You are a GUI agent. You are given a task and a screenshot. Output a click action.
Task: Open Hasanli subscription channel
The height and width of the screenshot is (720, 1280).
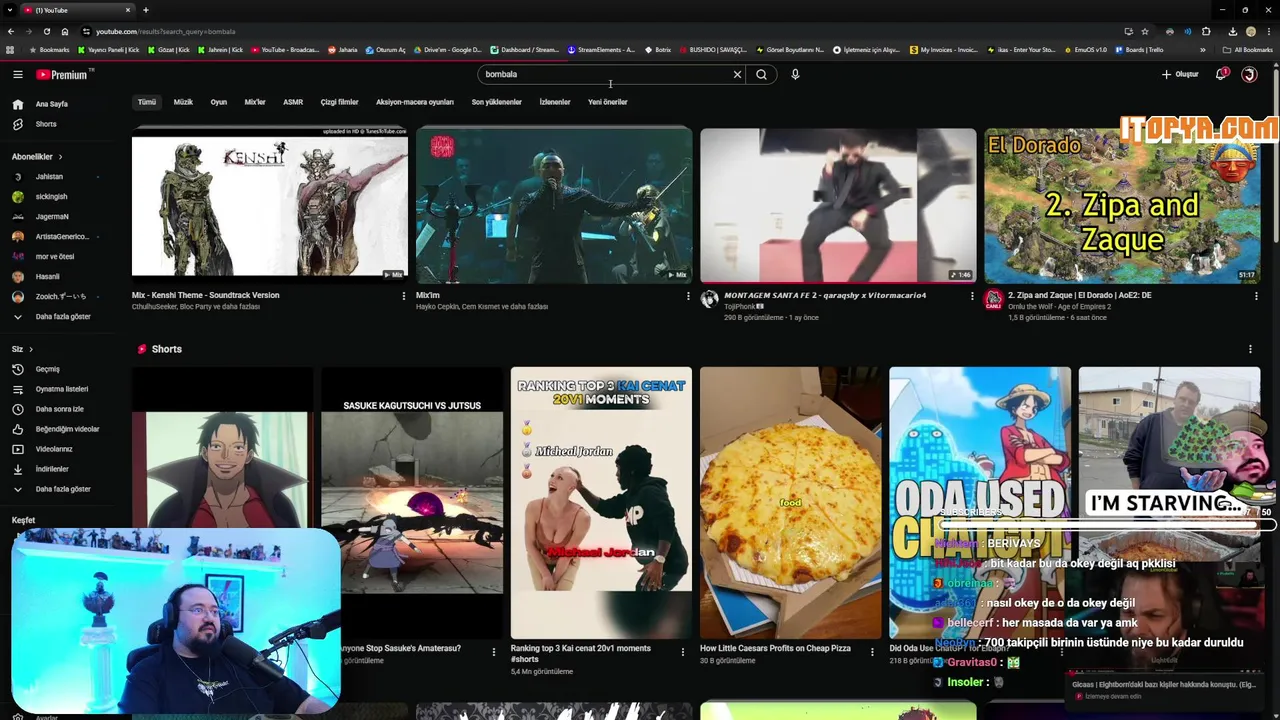tap(47, 277)
